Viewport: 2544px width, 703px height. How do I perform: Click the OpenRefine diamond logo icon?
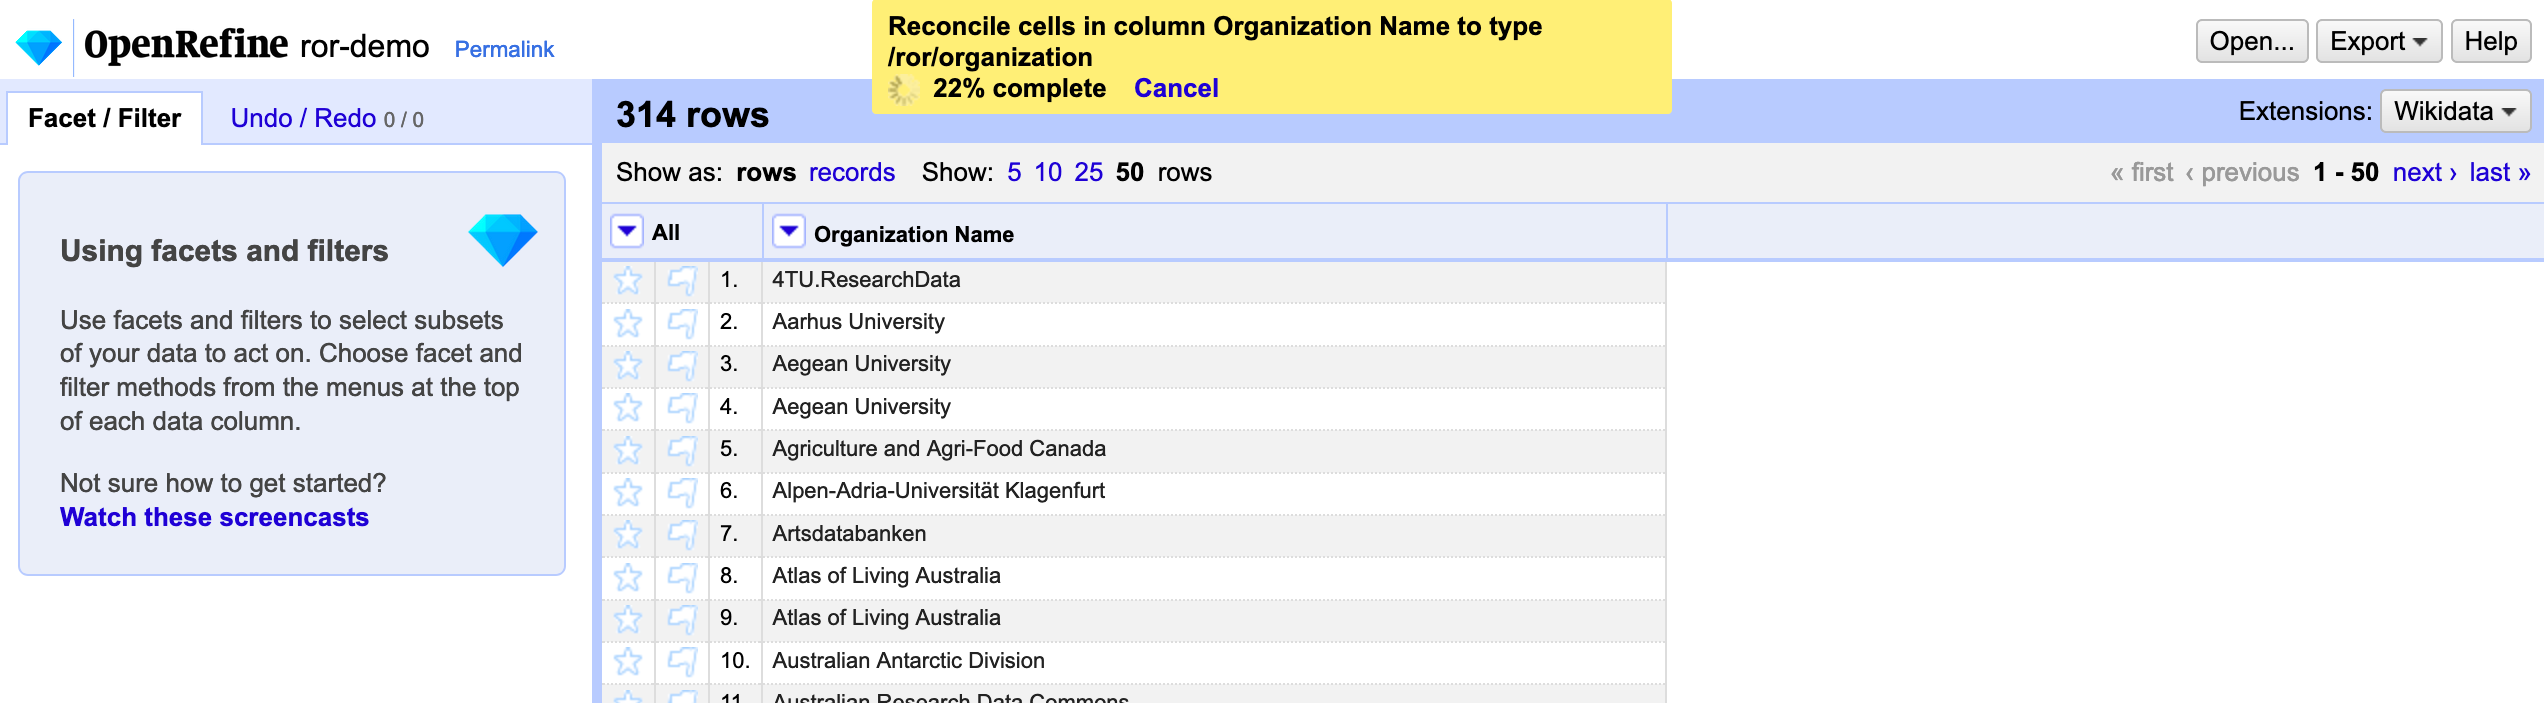click(x=39, y=46)
